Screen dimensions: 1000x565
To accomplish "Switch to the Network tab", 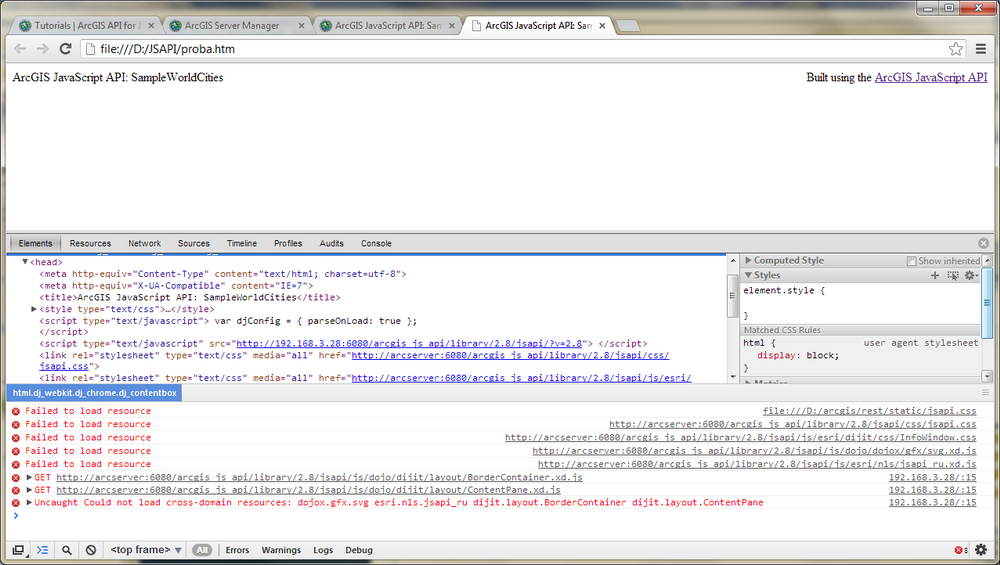I will click(x=144, y=243).
